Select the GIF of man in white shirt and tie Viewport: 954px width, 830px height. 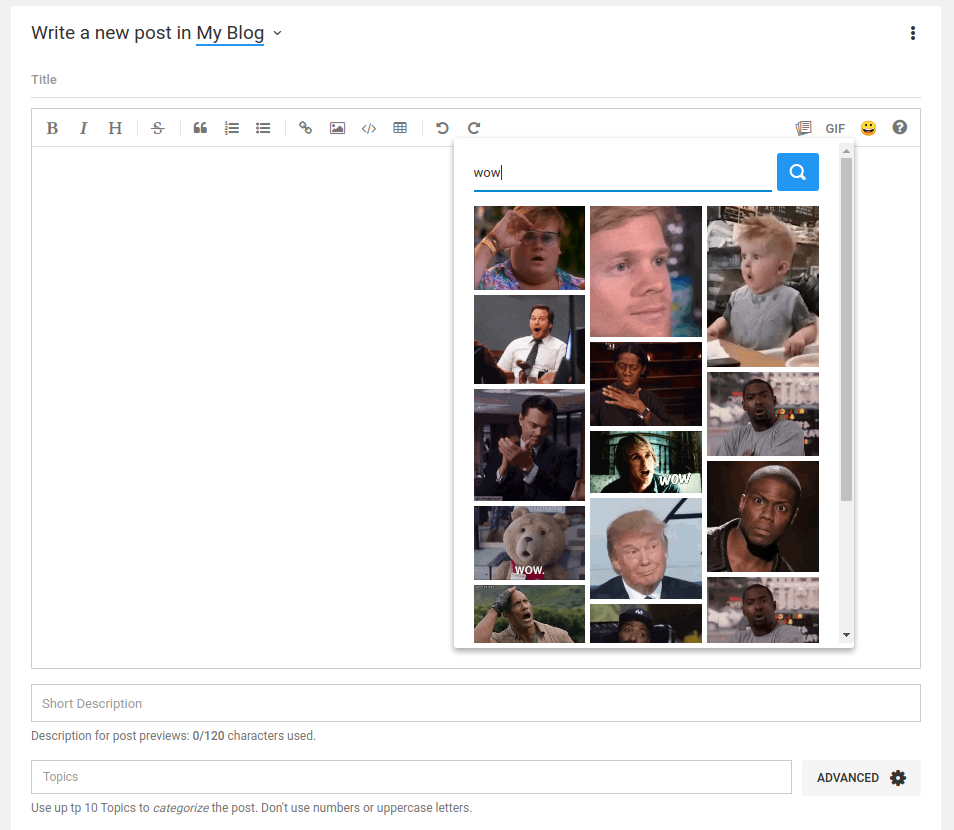pos(529,340)
